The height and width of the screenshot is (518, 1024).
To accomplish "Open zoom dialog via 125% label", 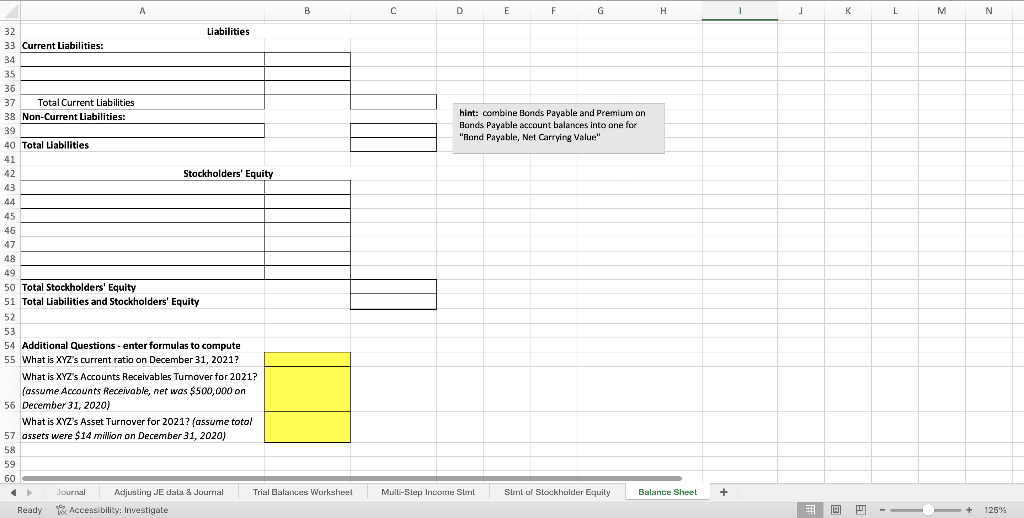I will 993,510.
